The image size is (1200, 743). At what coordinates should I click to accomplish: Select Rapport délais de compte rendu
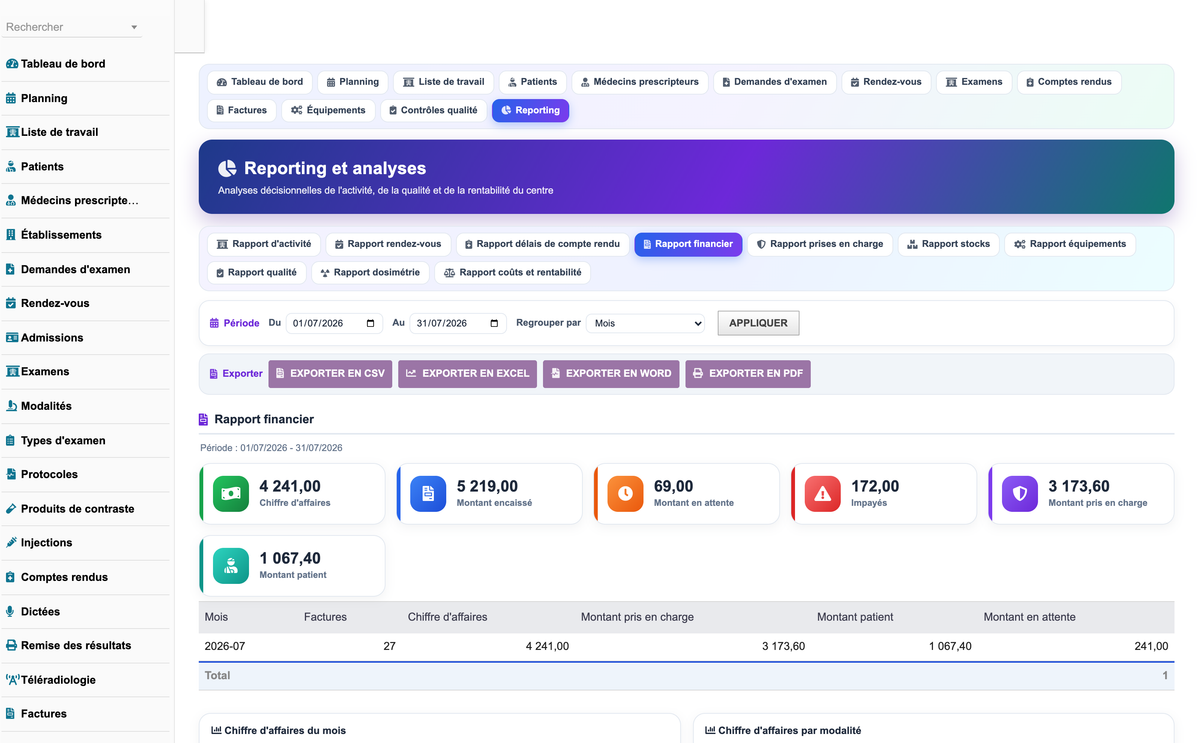(x=542, y=244)
